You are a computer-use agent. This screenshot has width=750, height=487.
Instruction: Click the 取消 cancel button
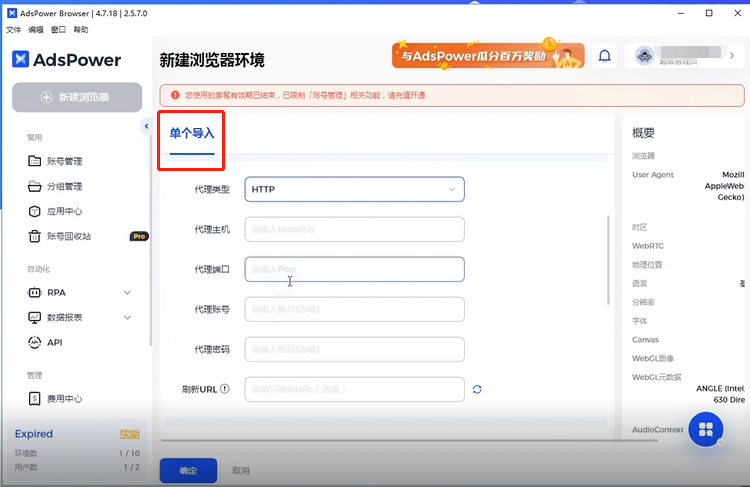click(241, 471)
